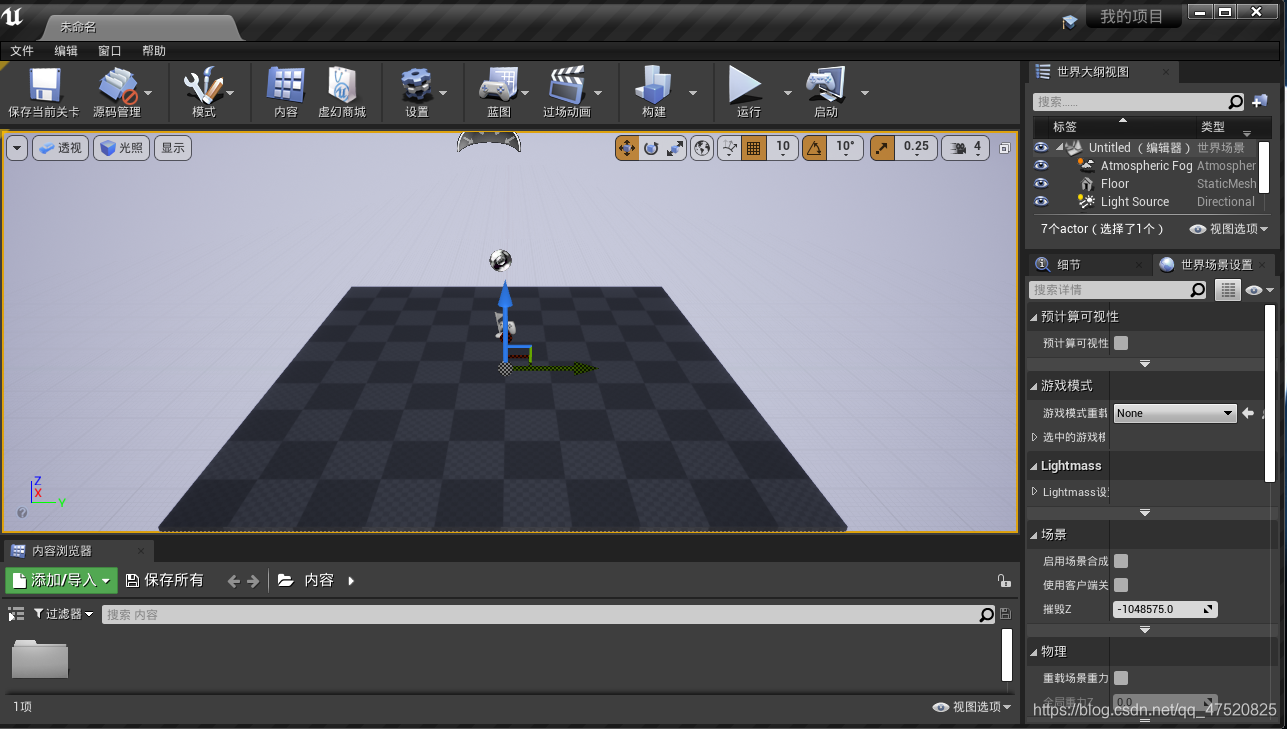
Task: Toggle grid snapping in viewport
Action: tap(754, 148)
